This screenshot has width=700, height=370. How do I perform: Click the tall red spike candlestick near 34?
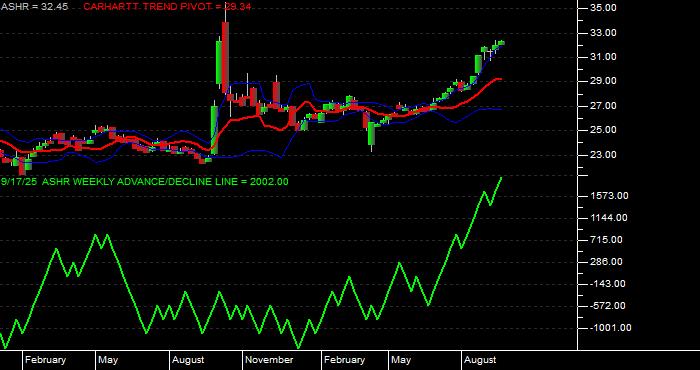pyautogui.click(x=225, y=57)
